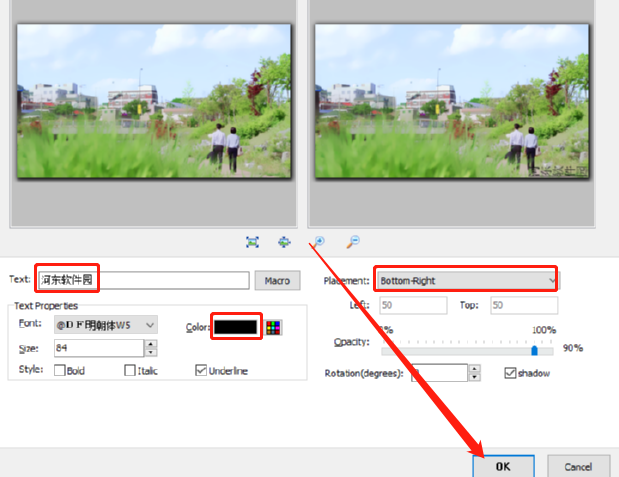Click inside the watermark Text field
Viewport: 619px width, 477px height.
click(144, 280)
